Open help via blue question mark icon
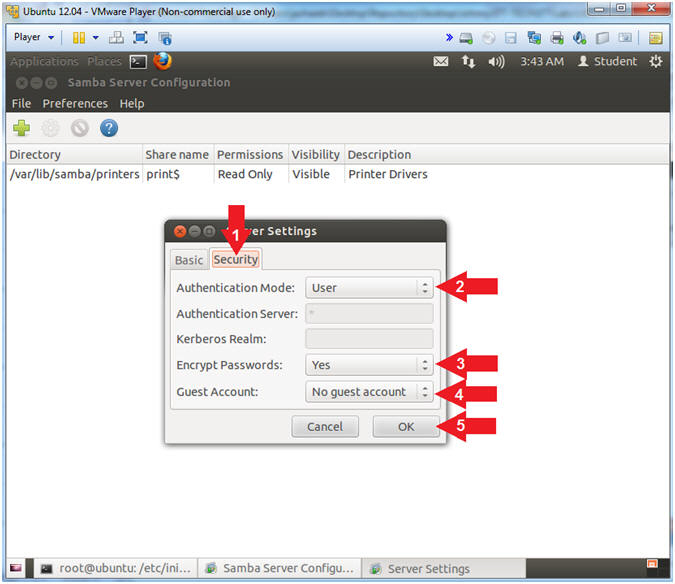675x584 pixels. coord(109,128)
